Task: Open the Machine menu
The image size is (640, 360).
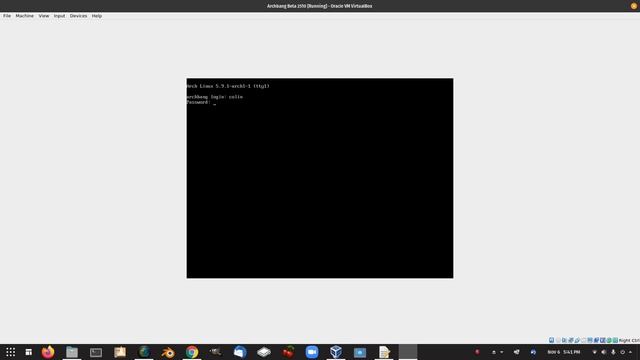Action: (24, 16)
